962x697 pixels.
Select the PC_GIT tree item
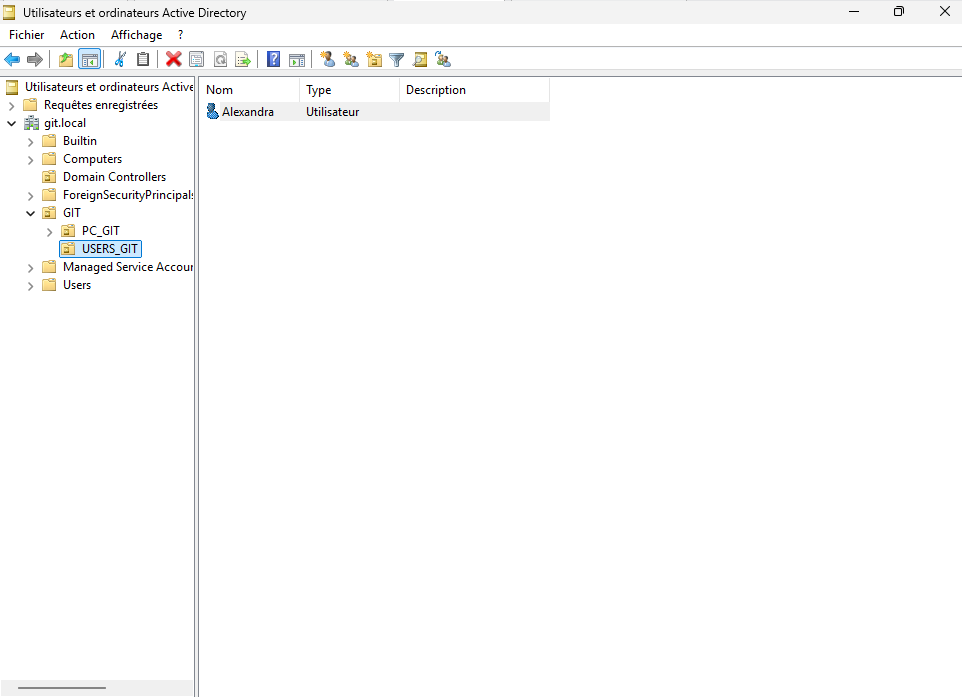(101, 231)
